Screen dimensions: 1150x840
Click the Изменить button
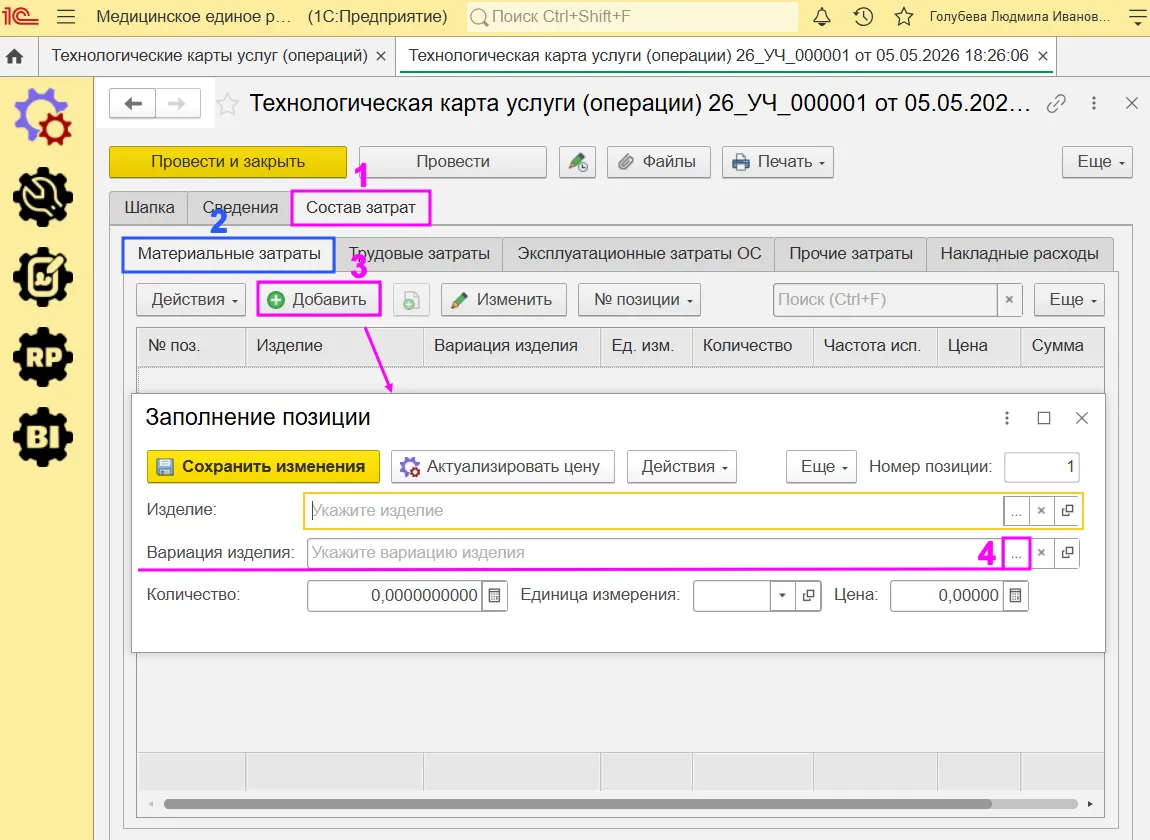pos(504,300)
